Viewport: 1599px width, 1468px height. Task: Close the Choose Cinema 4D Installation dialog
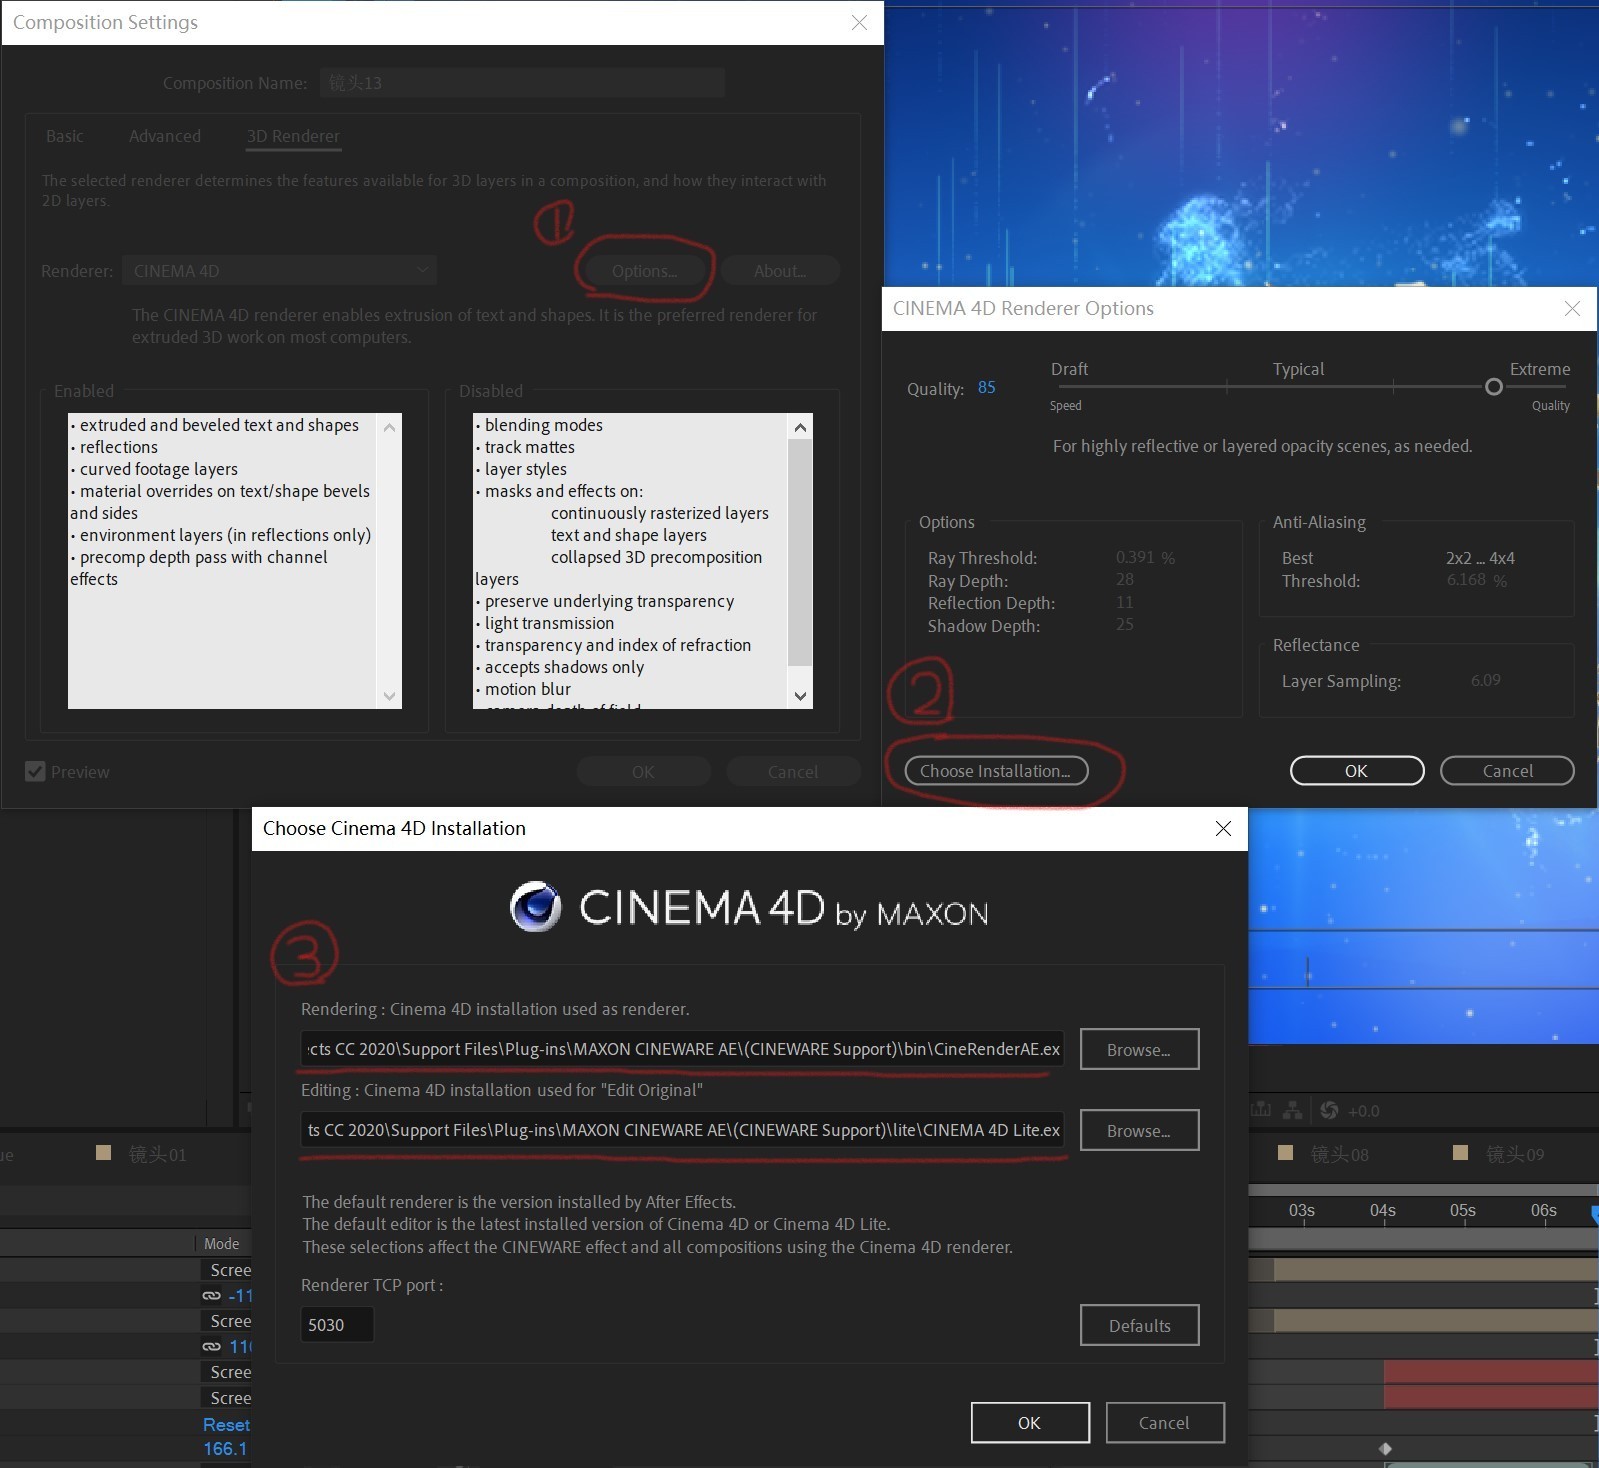[x=1223, y=828]
